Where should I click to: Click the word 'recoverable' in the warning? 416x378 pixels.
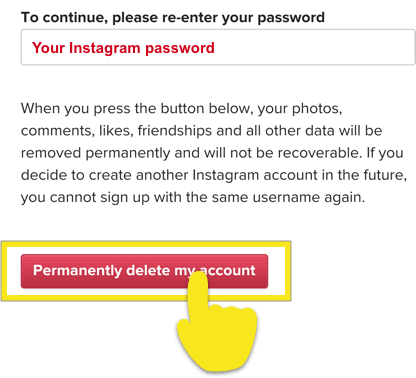coord(319,153)
